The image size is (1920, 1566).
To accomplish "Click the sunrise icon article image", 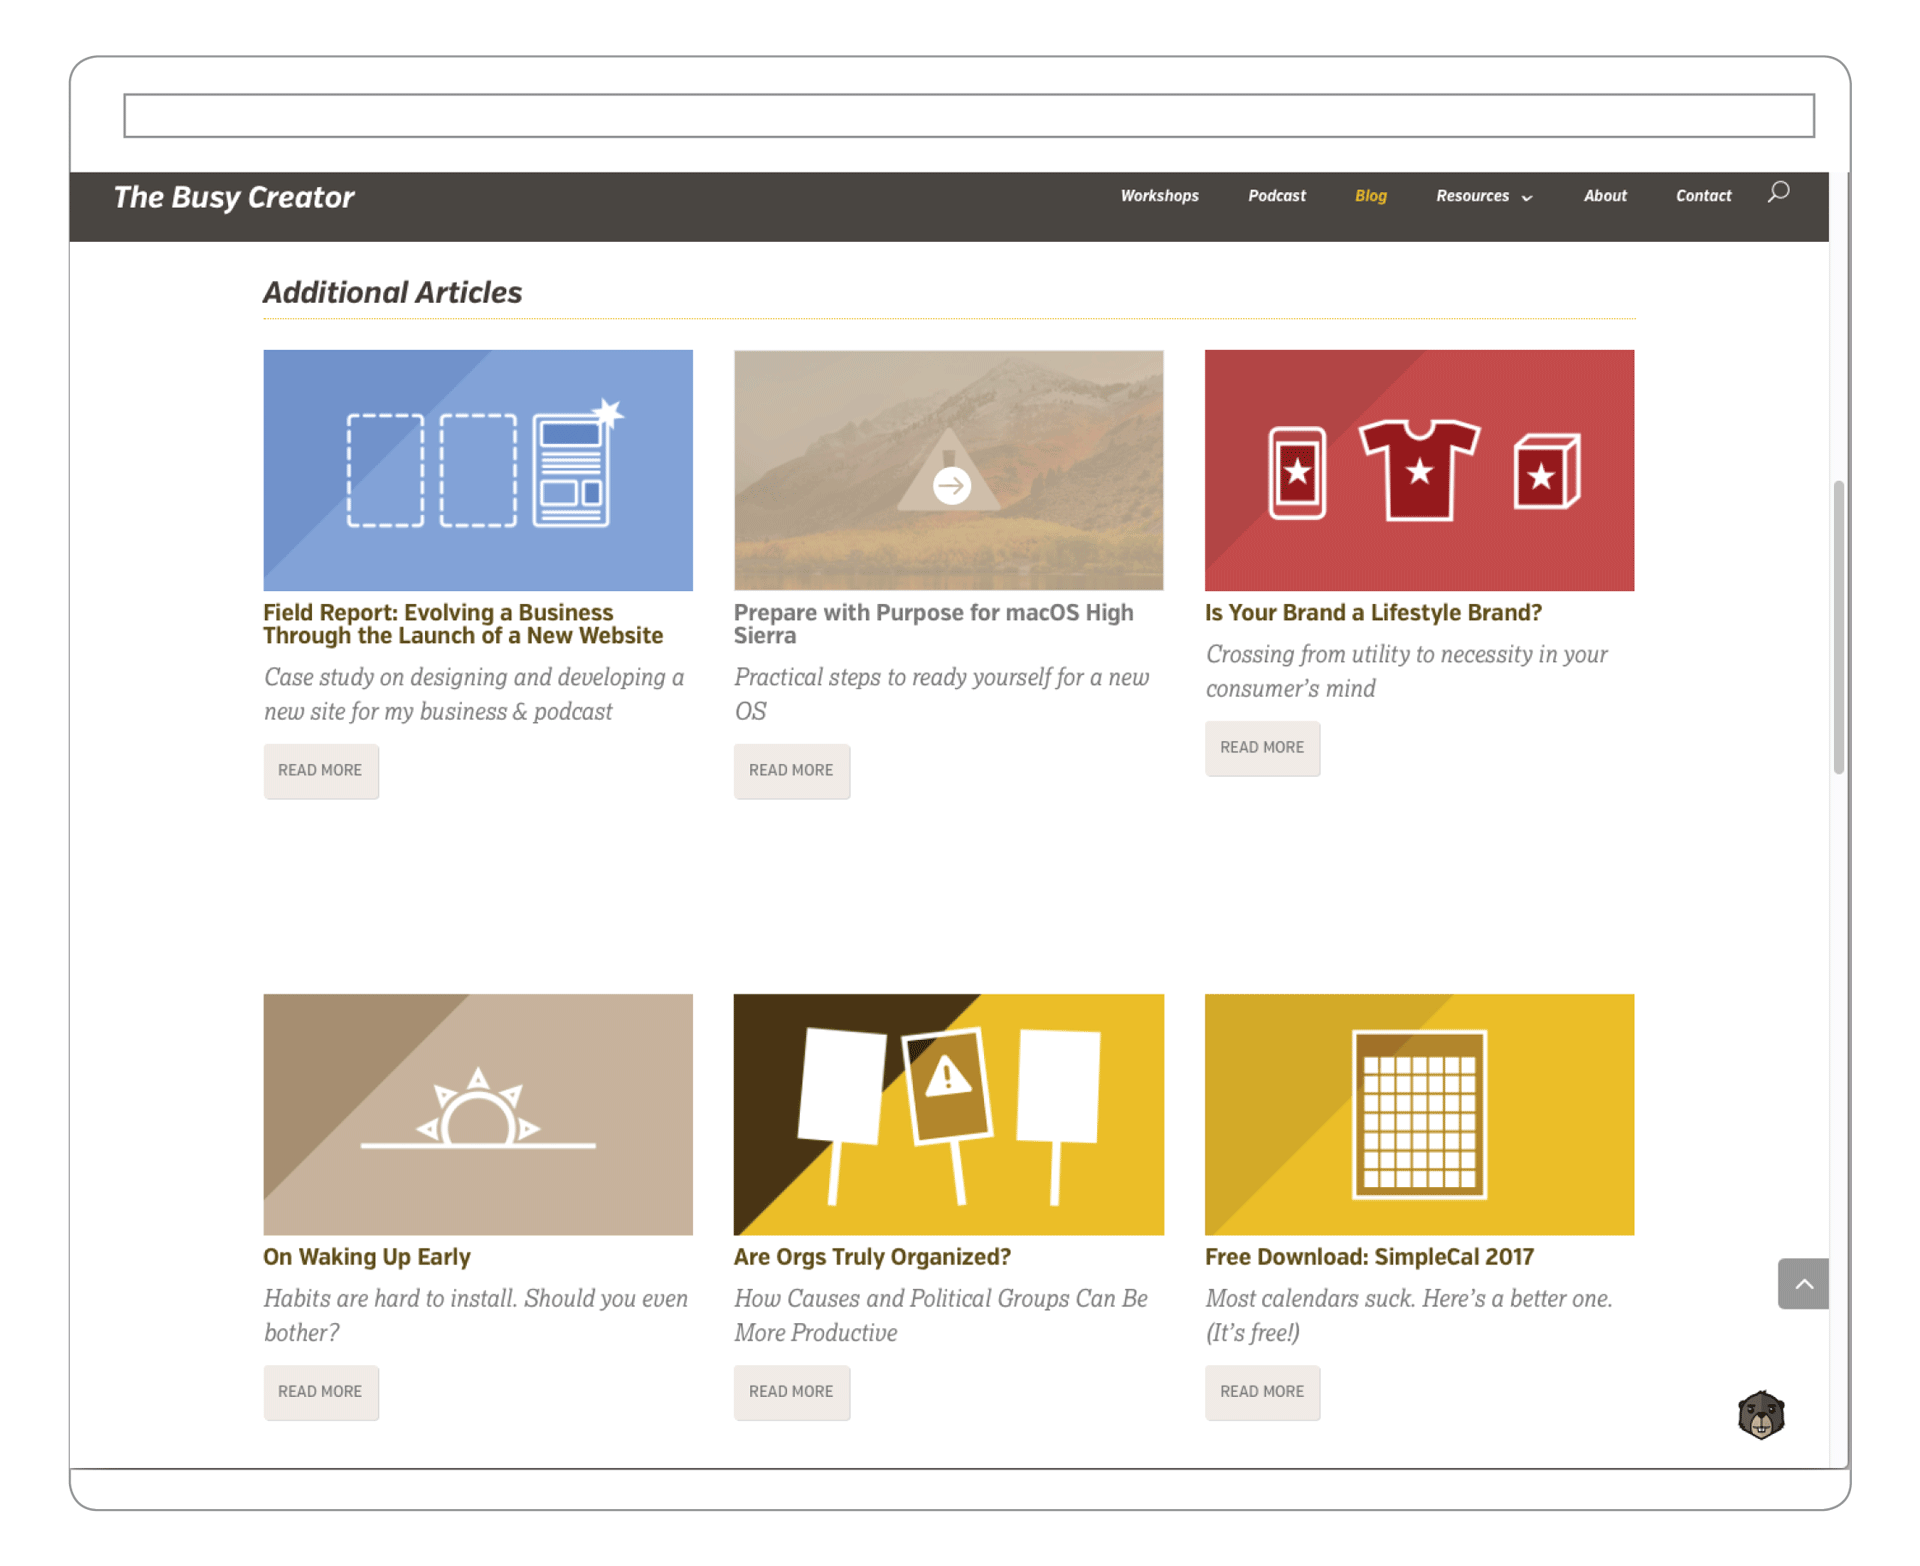I will (478, 1113).
